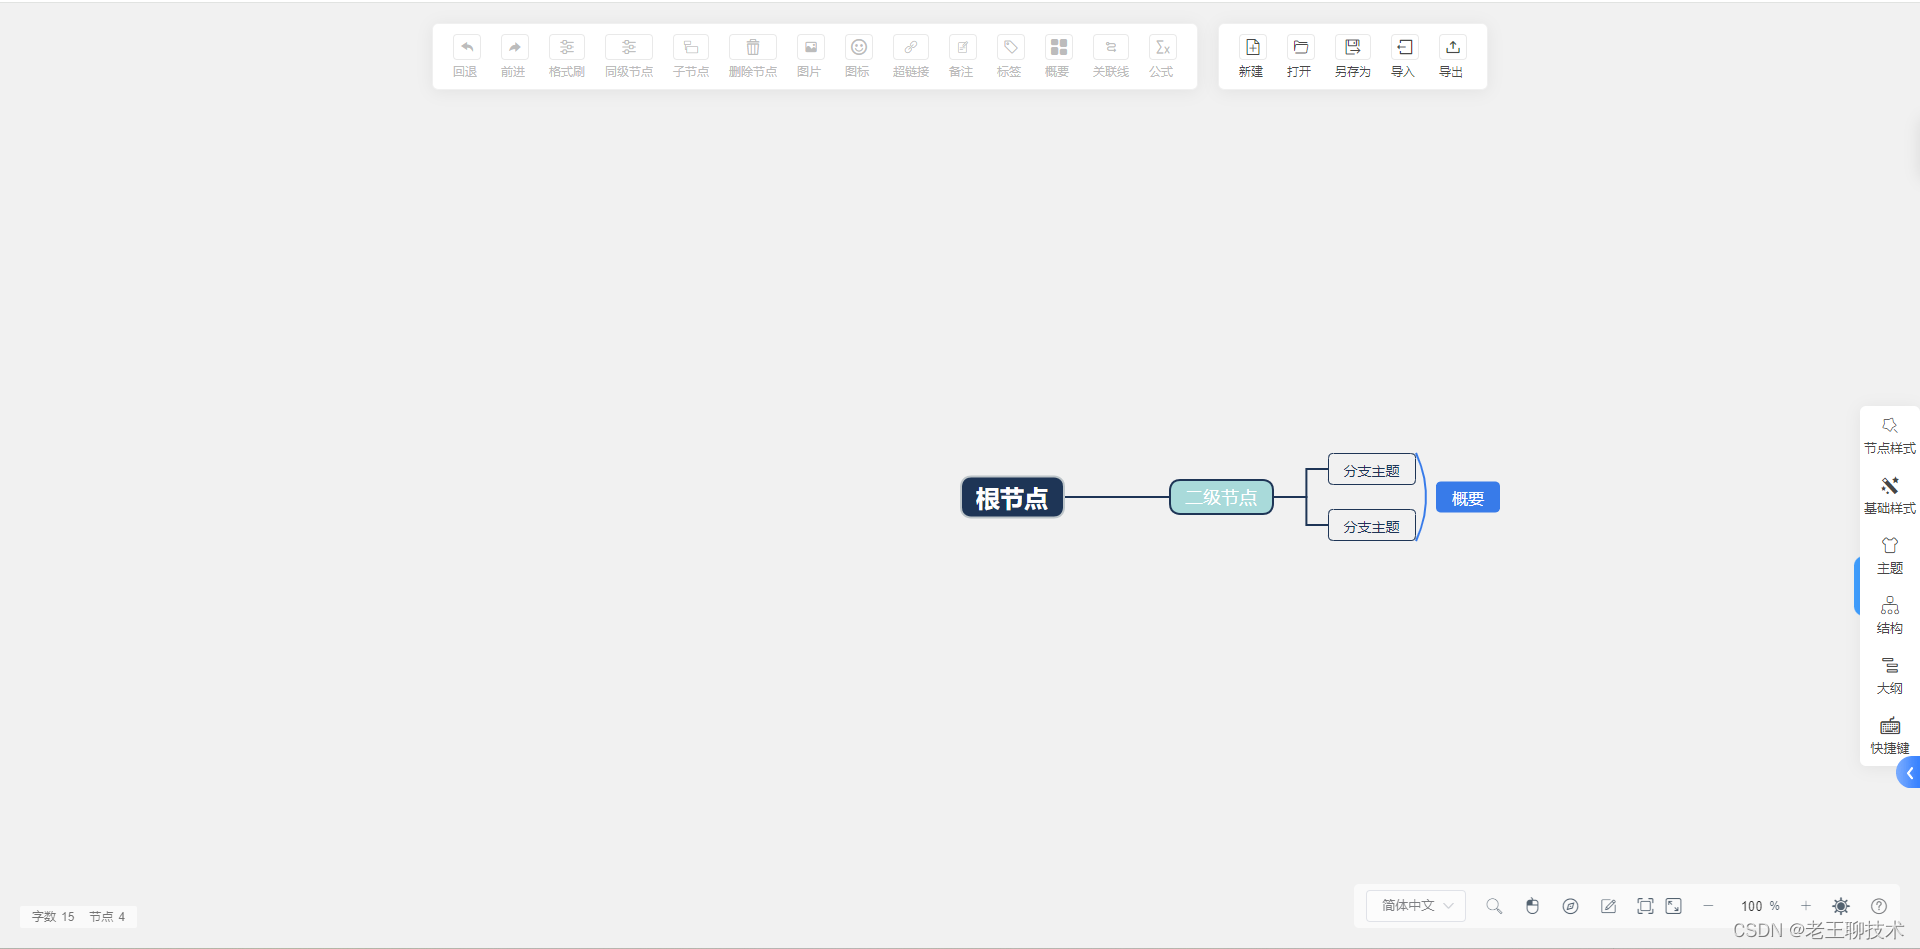Create an association line with 关联线
Screen dimensions: 1920x949
(x=1110, y=47)
